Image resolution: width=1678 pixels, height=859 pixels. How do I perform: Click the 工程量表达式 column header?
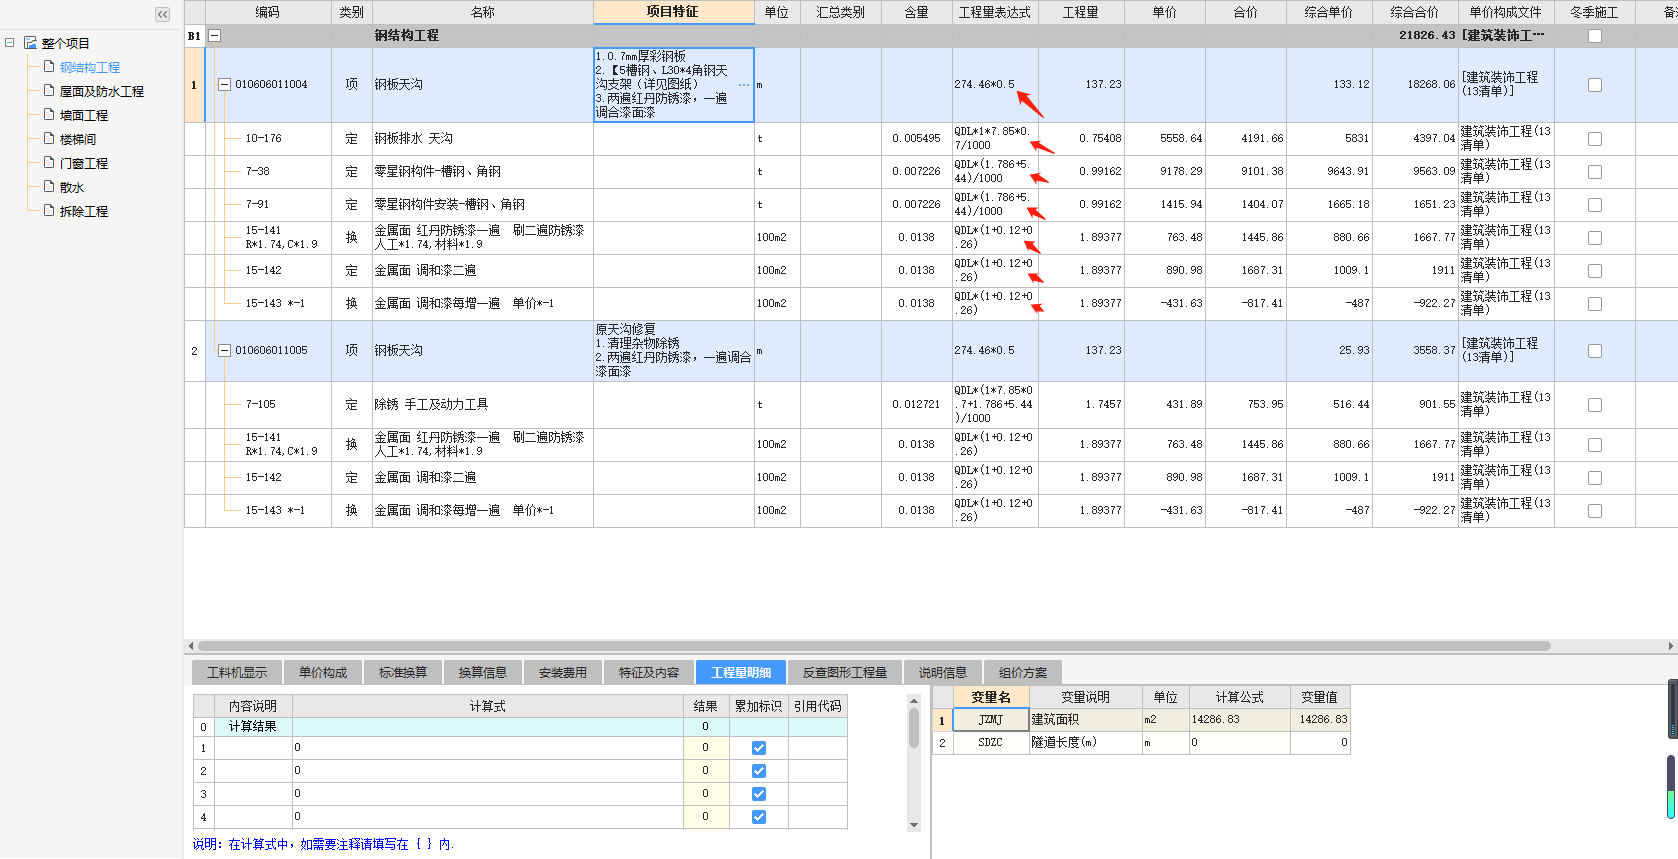(995, 12)
